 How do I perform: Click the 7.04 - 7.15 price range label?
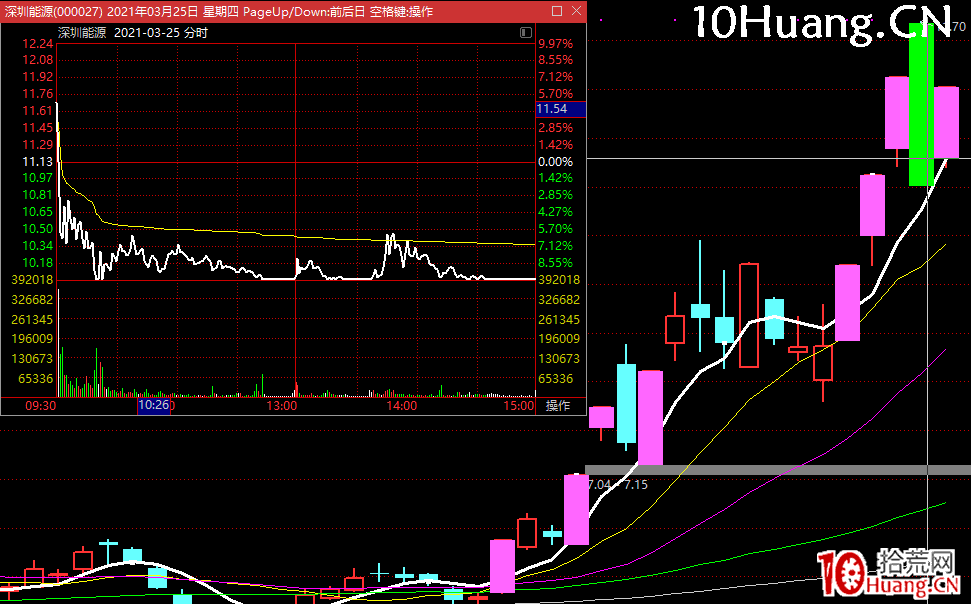pyautogui.click(x=617, y=485)
